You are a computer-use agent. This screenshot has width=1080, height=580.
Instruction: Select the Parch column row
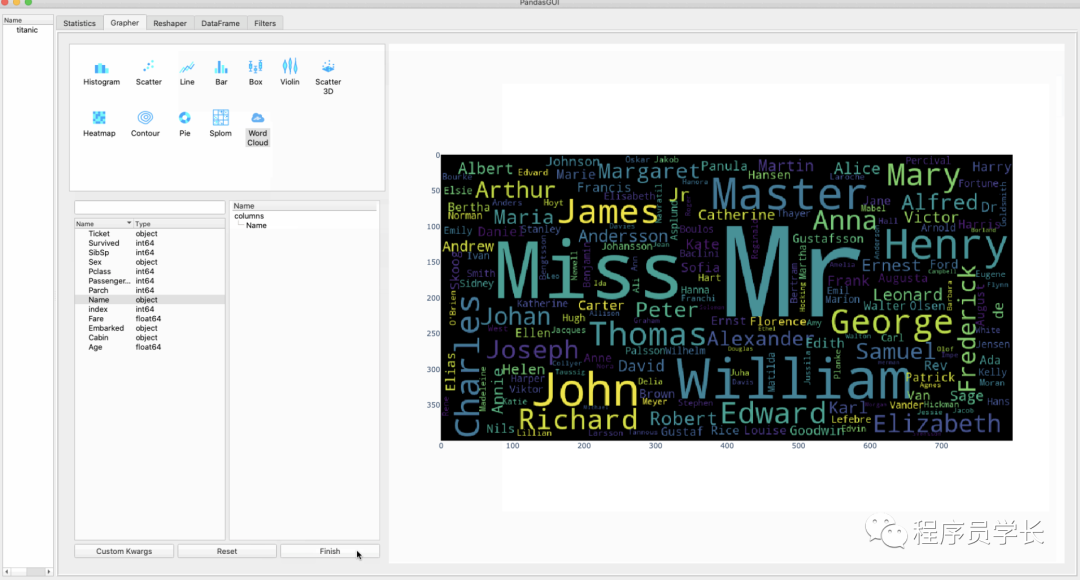pyautogui.click(x=149, y=290)
